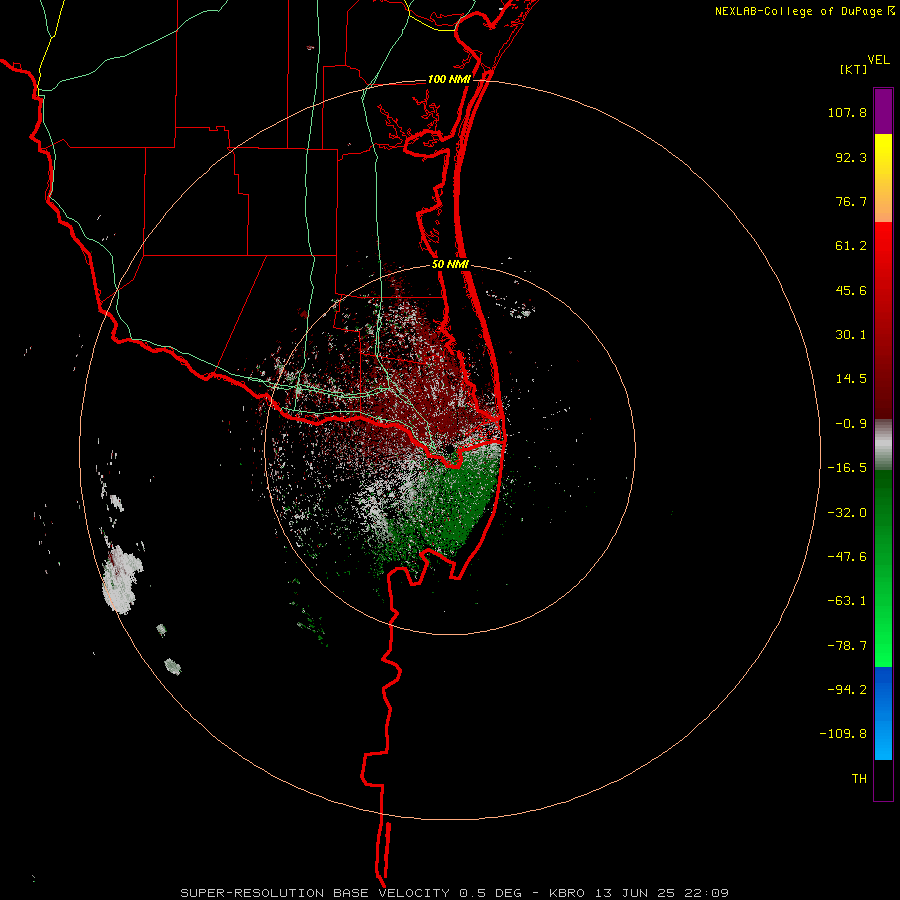Click the TH threshold label

(x=859, y=778)
